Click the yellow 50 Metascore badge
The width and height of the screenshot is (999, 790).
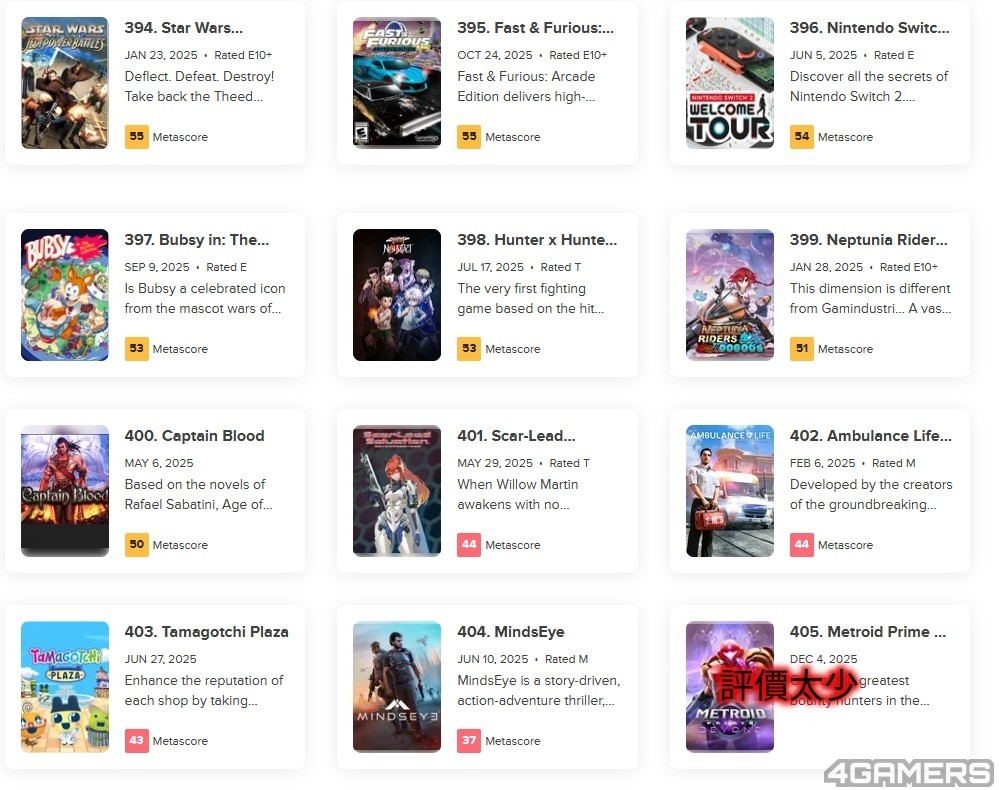[x=136, y=544]
